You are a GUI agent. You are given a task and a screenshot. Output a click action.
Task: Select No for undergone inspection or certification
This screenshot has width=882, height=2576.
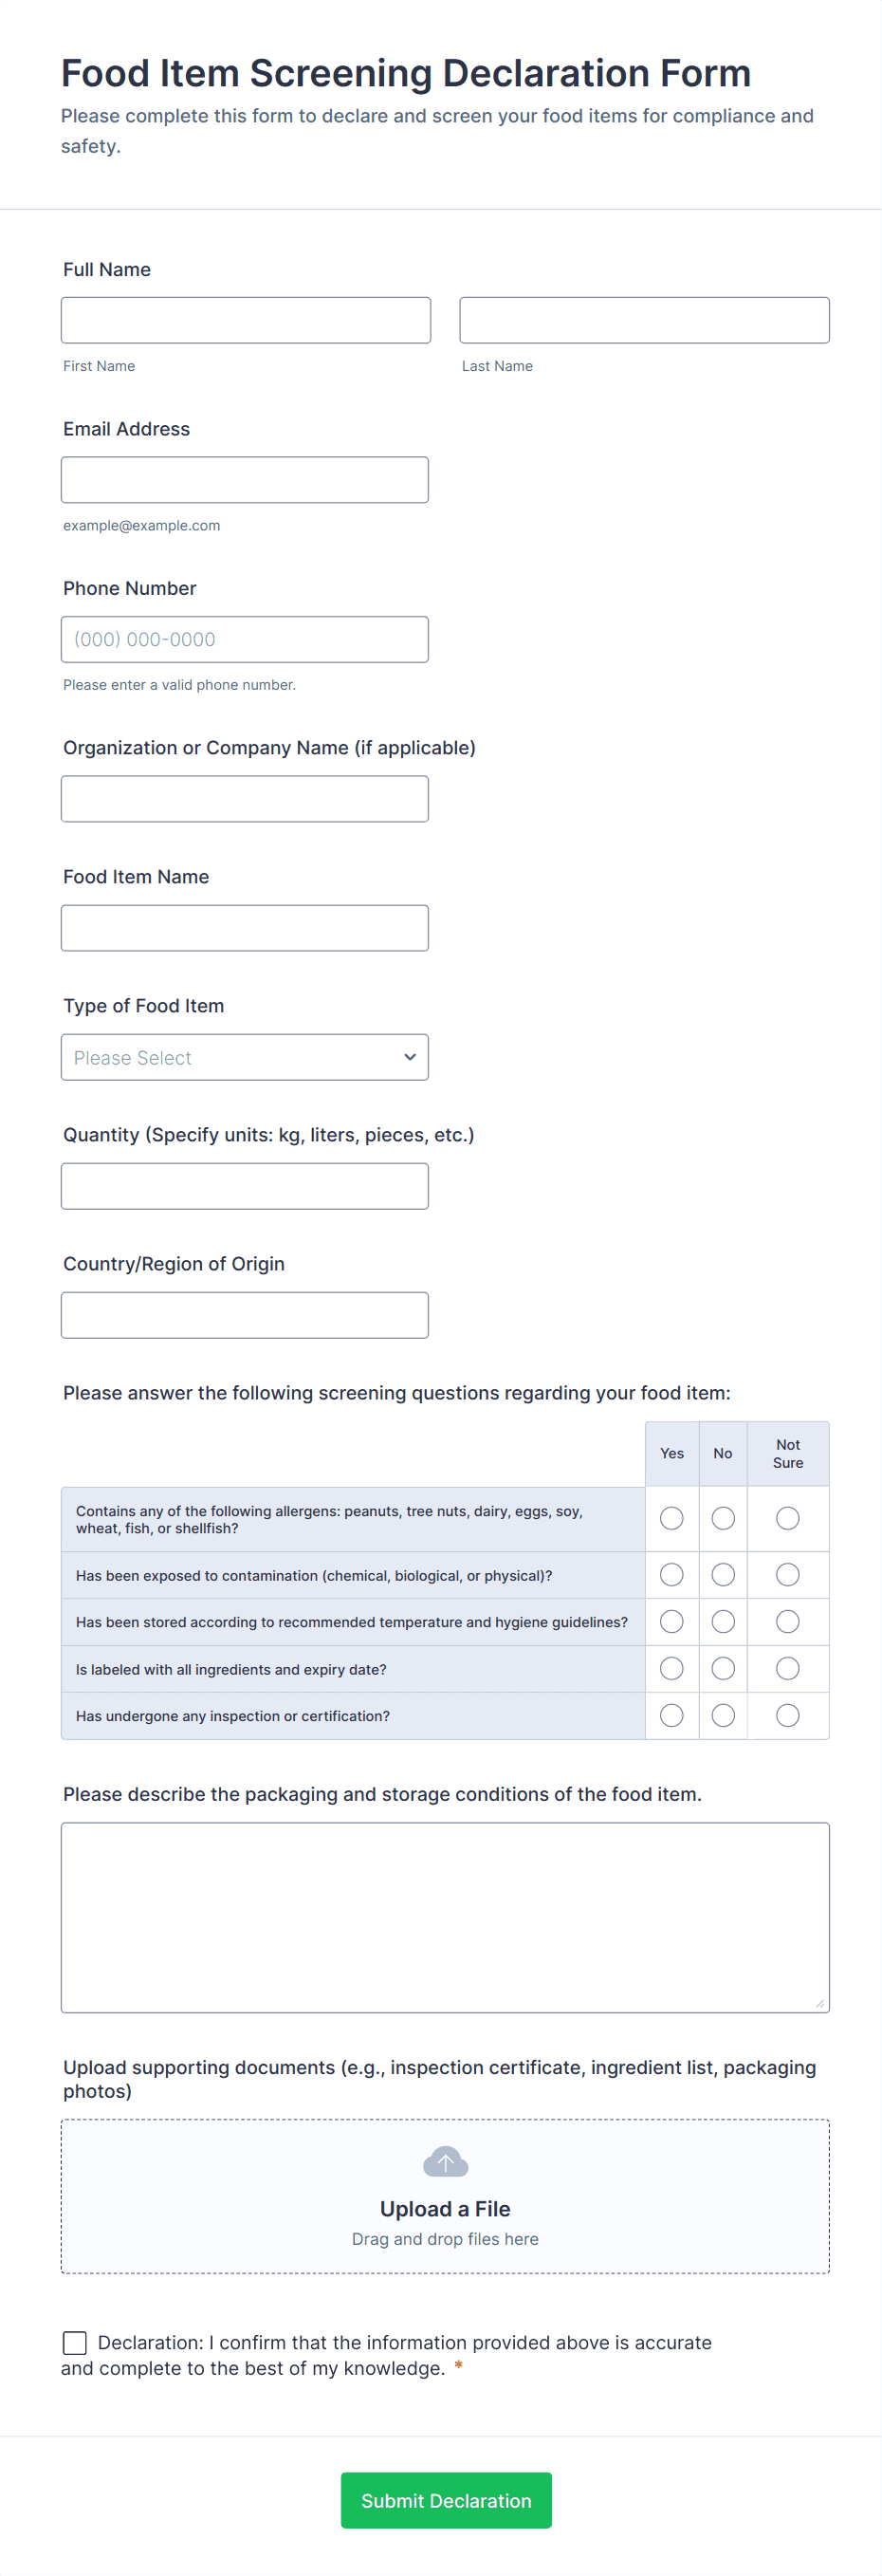(x=722, y=1715)
